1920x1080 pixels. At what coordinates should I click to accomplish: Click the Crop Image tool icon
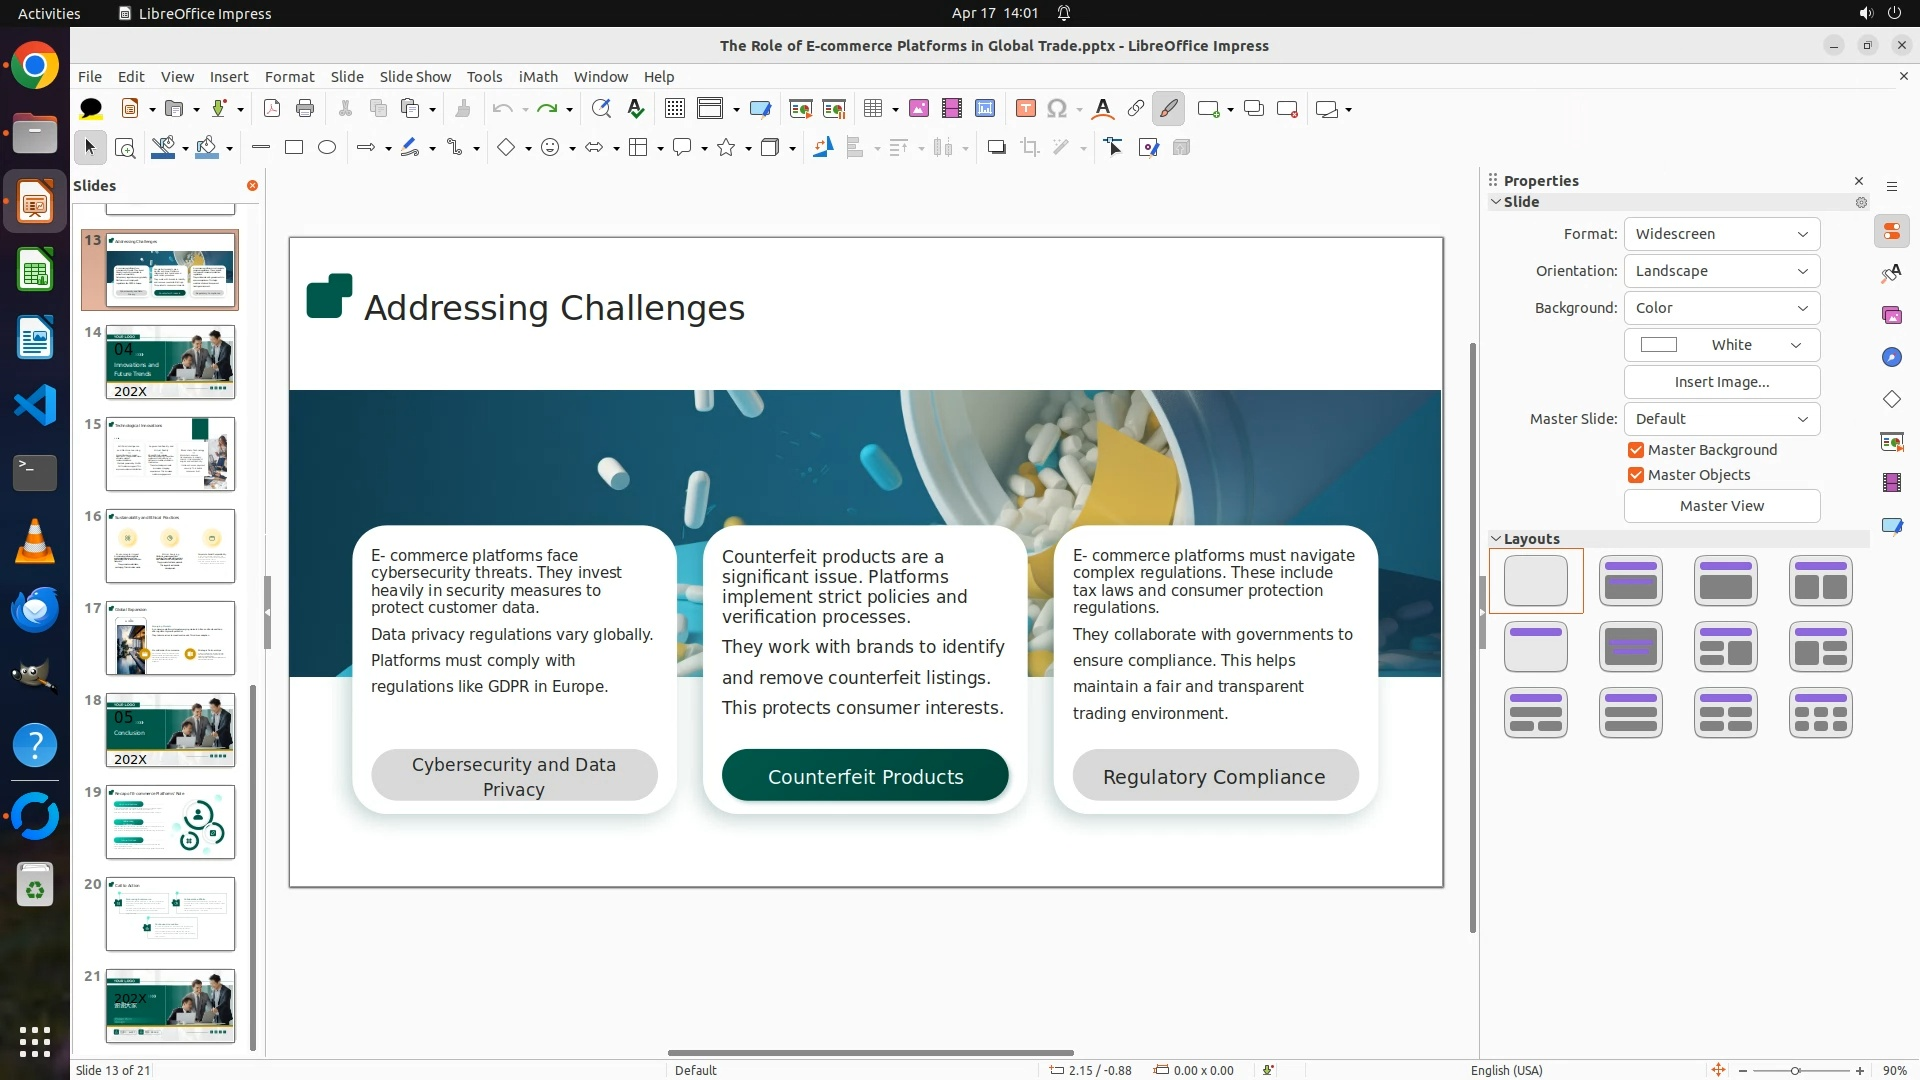[x=1029, y=148]
